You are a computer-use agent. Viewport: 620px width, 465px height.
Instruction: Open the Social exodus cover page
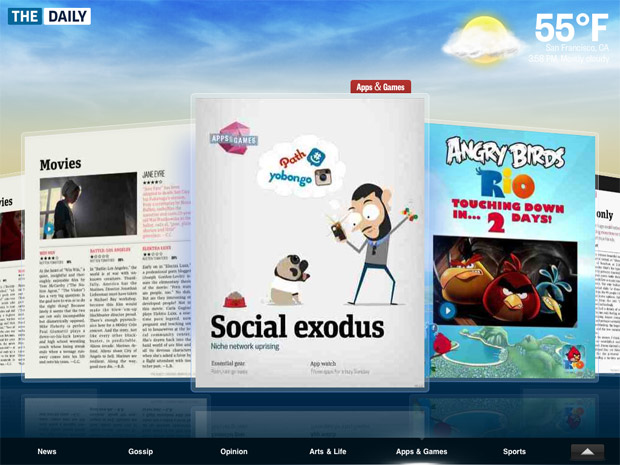[x=310, y=243]
